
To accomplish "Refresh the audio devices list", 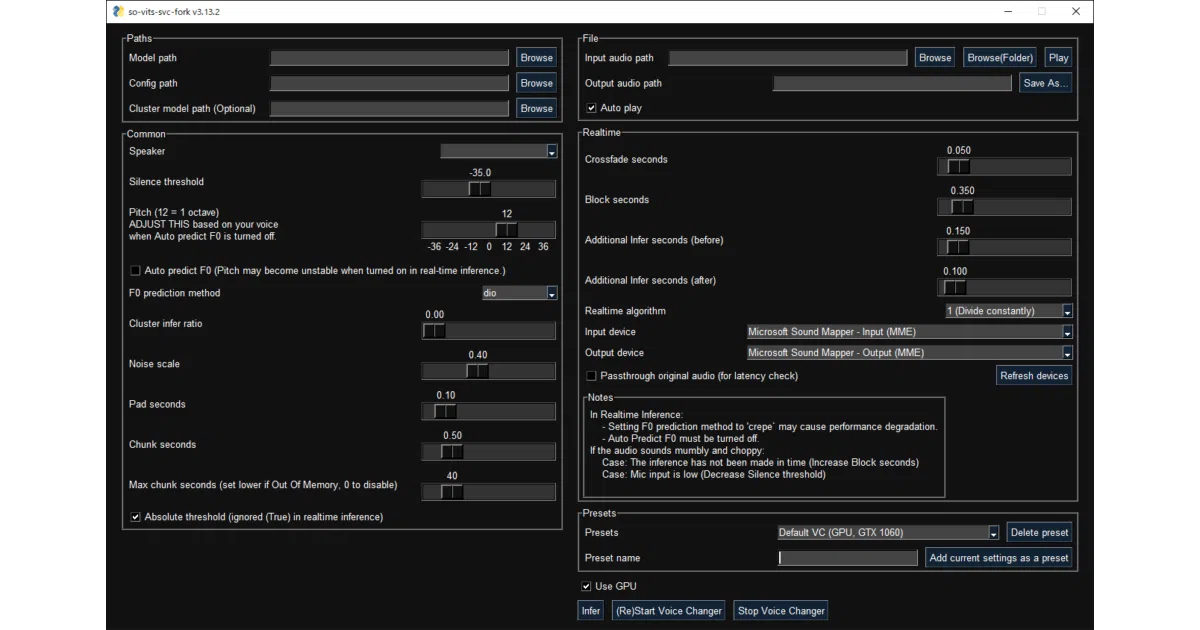I will click(x=1034, y=376).
